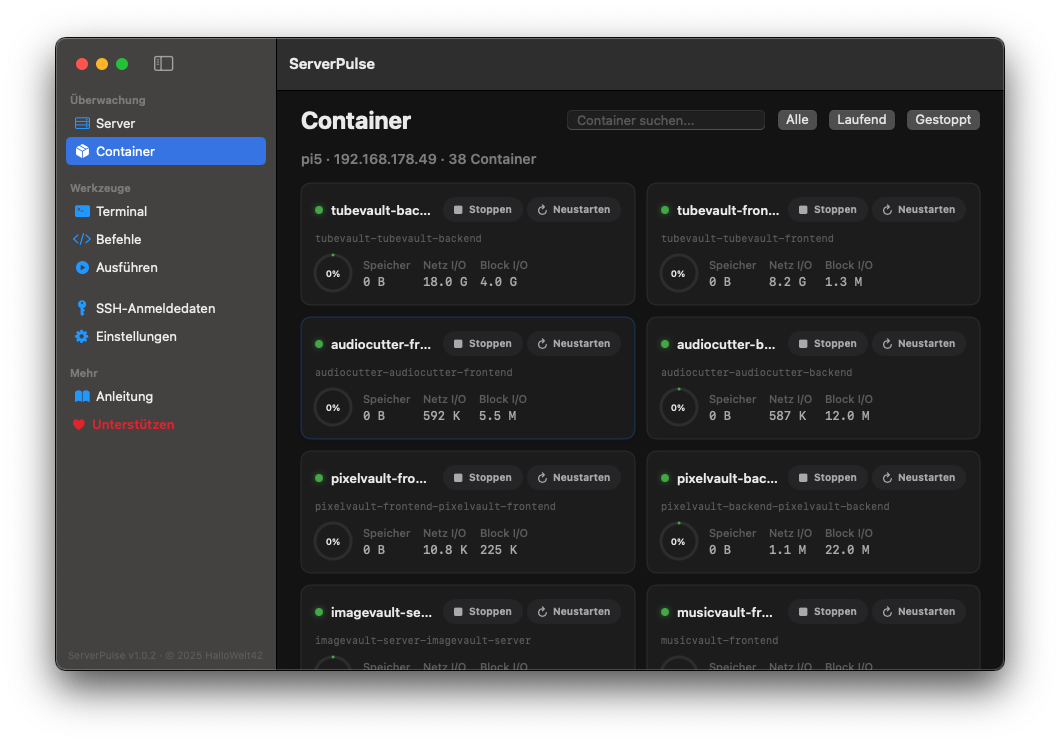This screenshot has height=744, width=1060.
Task: Click the pi5 host info line
Action: [418, 159]
